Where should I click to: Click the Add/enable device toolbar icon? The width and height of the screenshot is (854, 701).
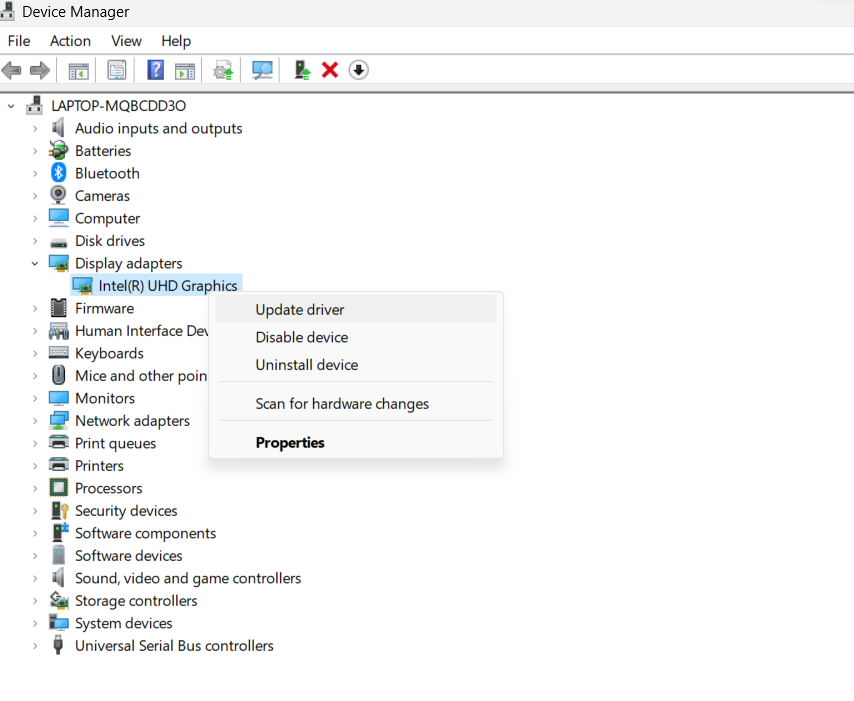click(x=302, y=70)
